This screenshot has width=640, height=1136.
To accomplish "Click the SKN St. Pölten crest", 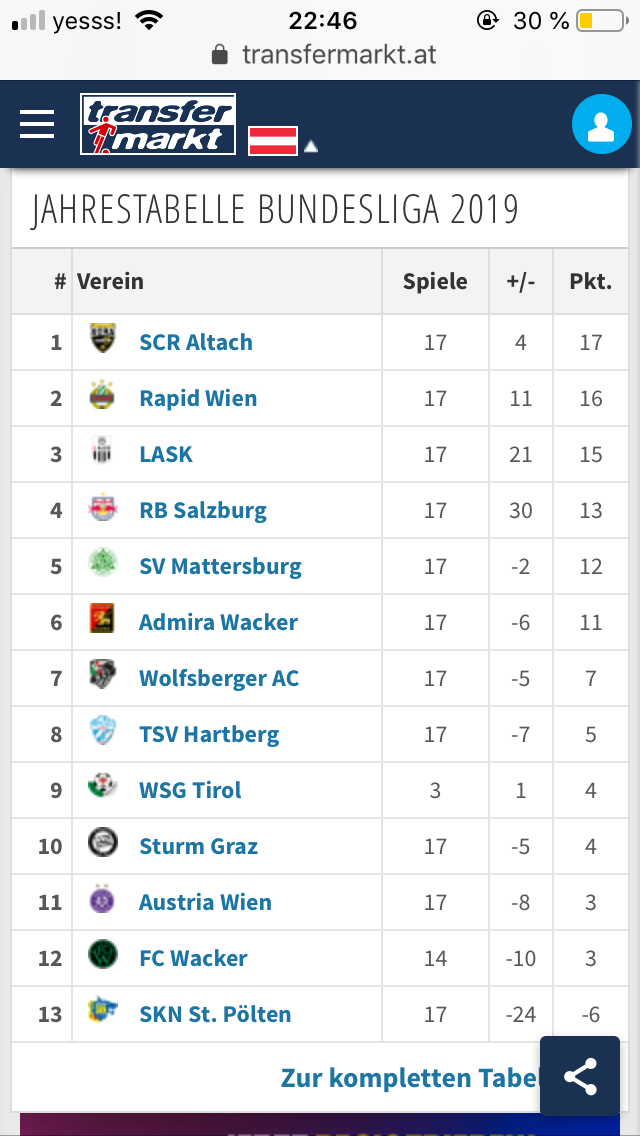I will [x=102, y=1010].
